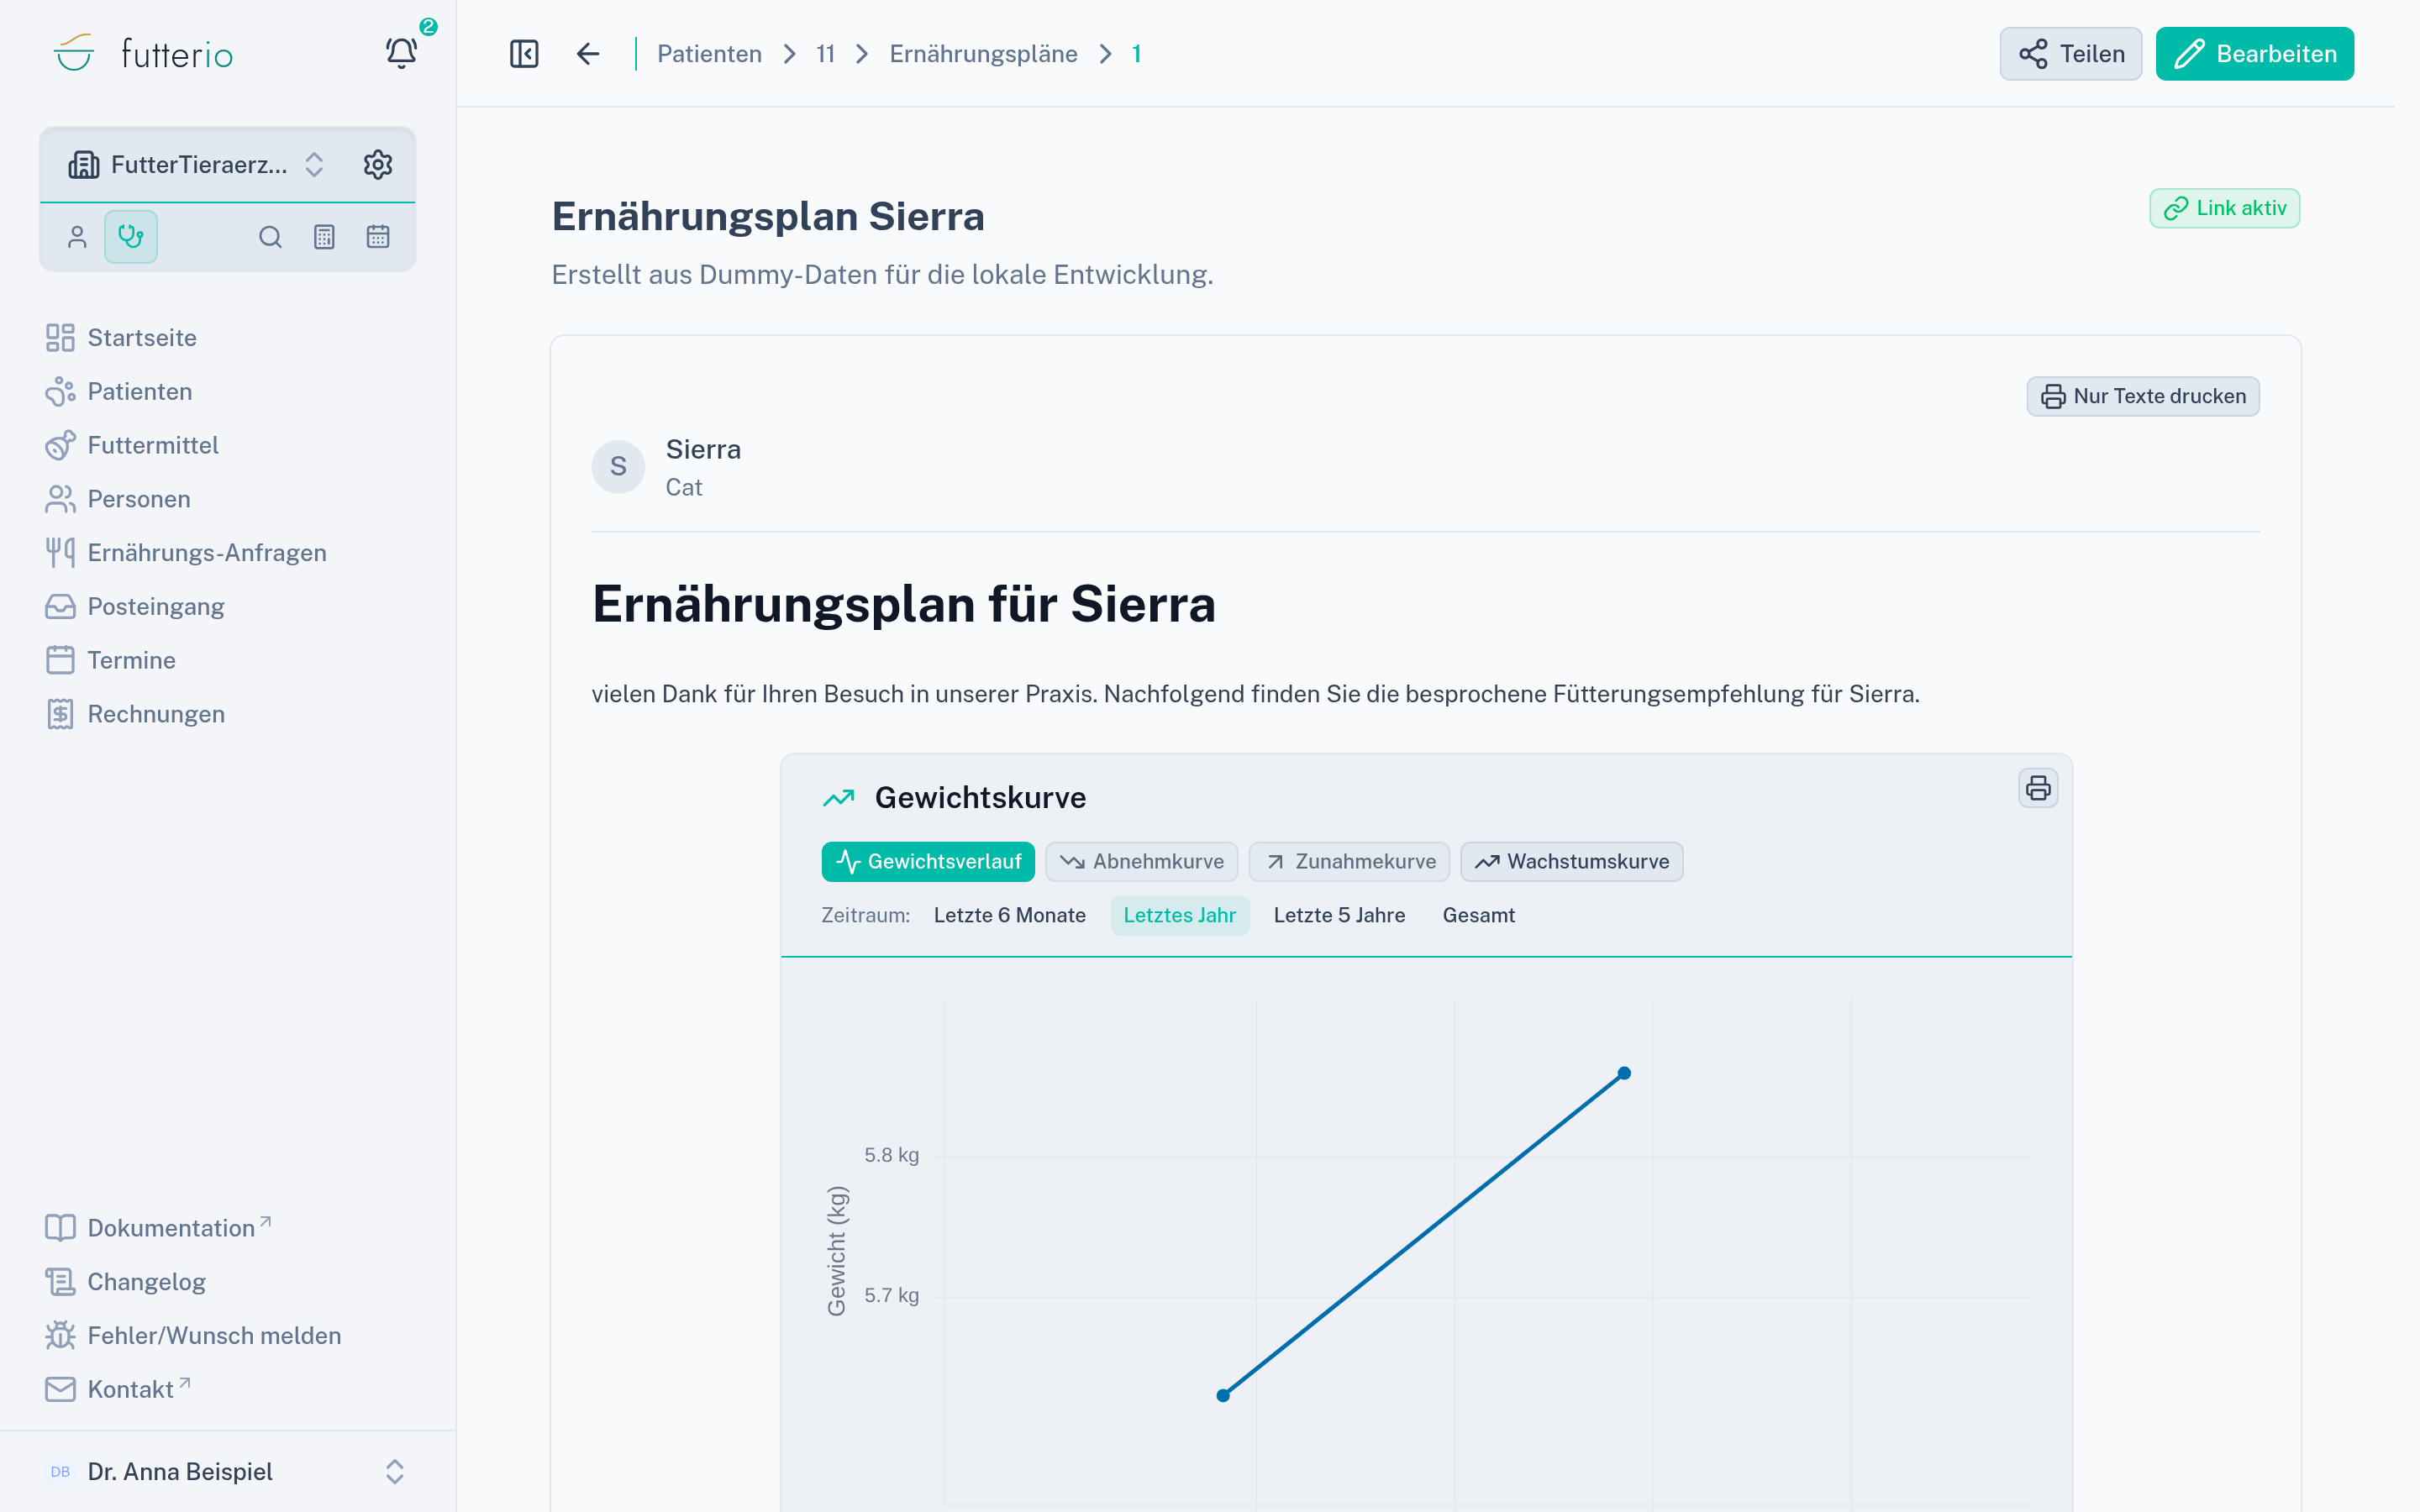Open the Changelog entry
Screen dimensions: 2420x1512
pos(228,1282)
